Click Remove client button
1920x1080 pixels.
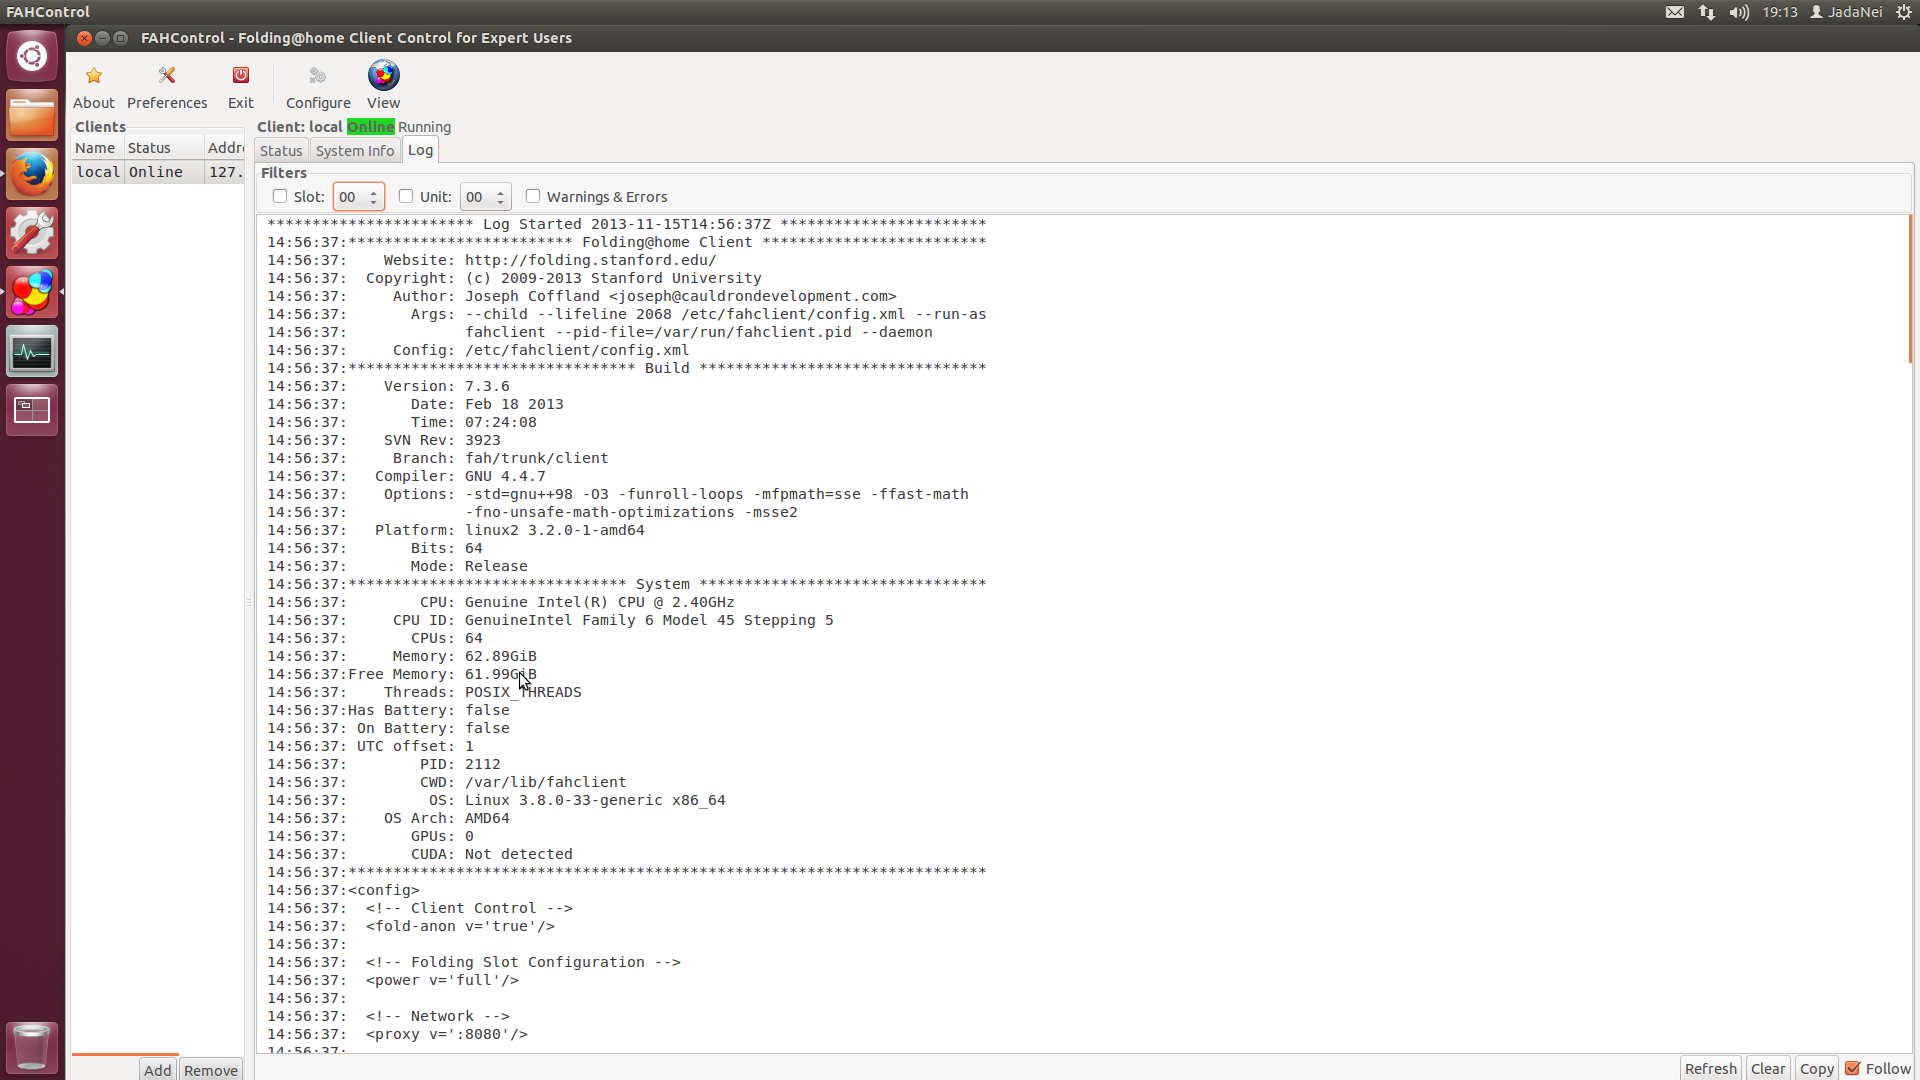(x=211, y=1069)
